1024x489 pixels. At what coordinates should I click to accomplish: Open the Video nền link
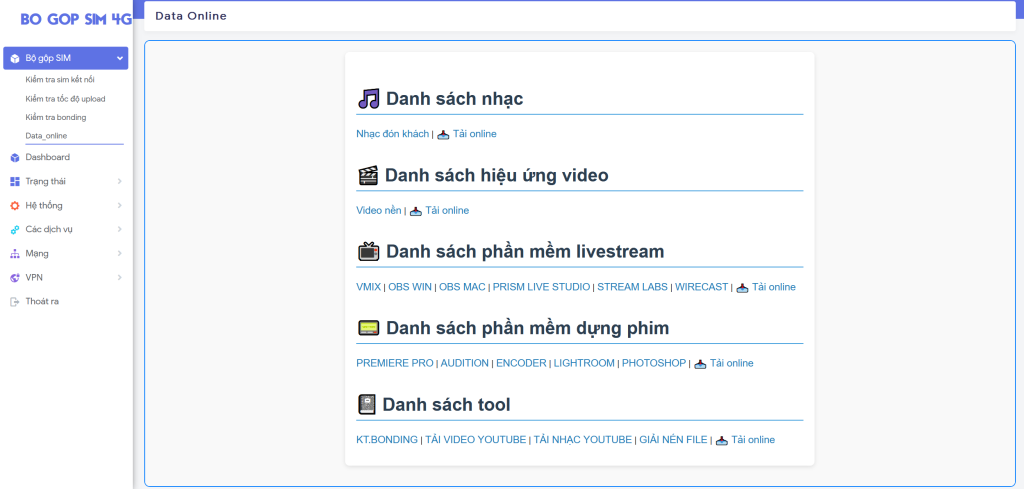tap(379, 210)
